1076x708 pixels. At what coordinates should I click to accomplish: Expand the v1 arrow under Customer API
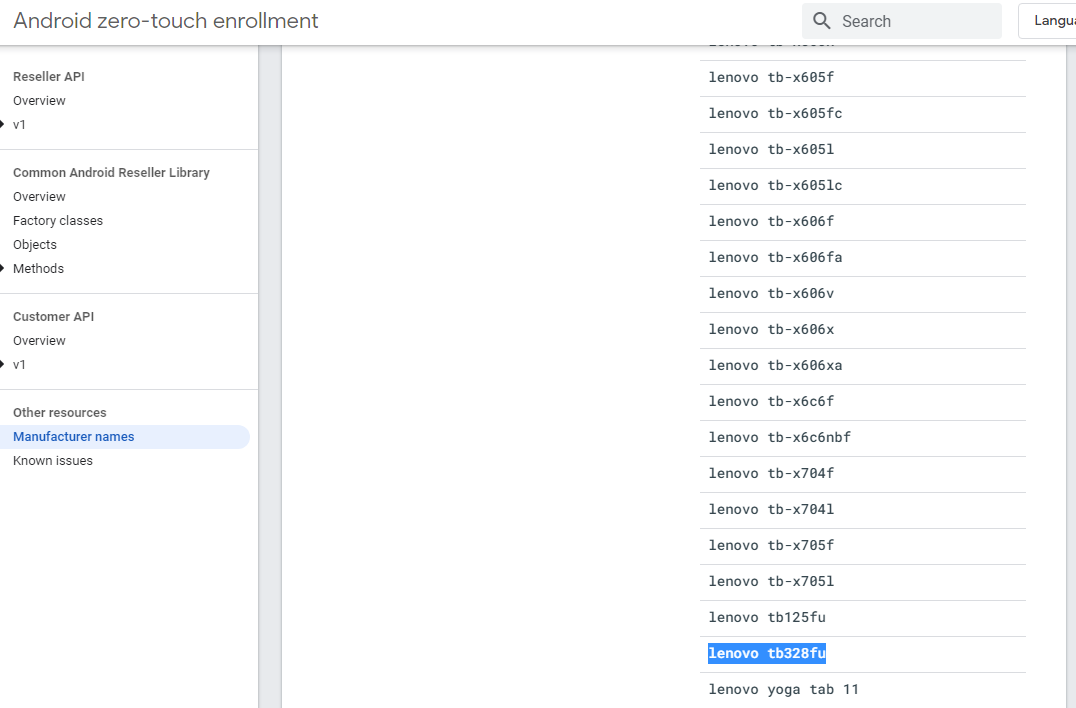point(4,365)
